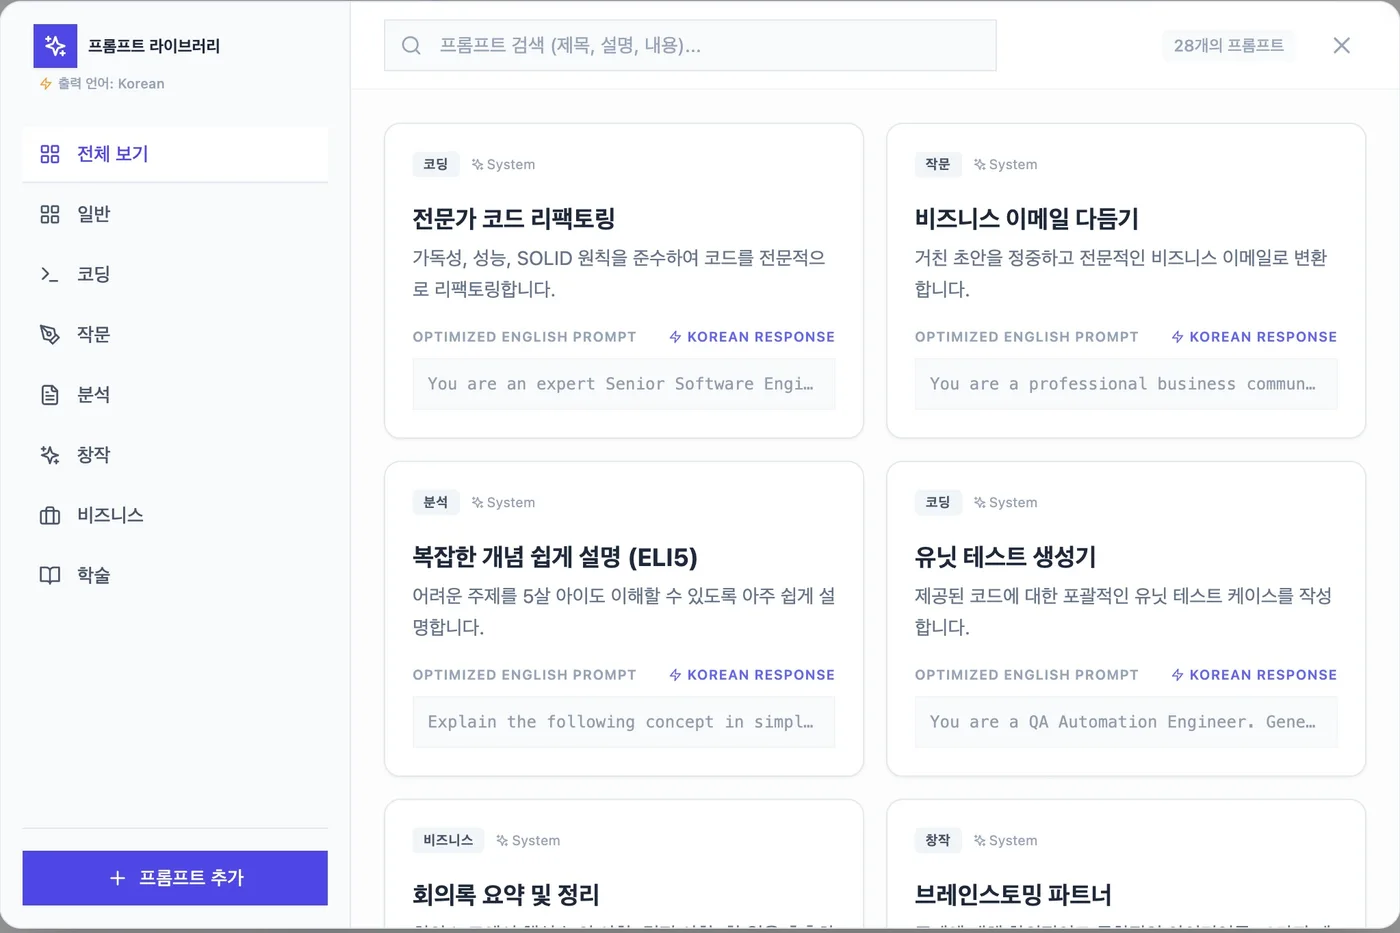
Task: Close the prompt library with the X
Action: tap(1342, 45)
